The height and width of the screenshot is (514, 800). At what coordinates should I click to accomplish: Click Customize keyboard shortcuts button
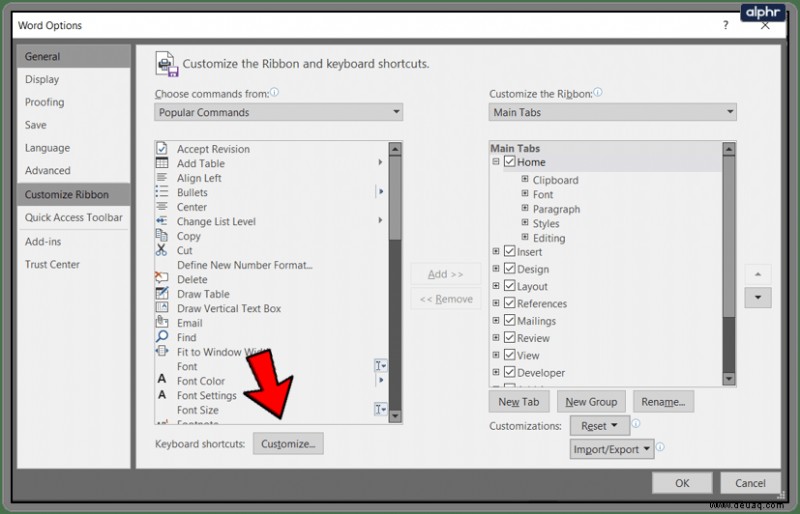click(288, 444)
